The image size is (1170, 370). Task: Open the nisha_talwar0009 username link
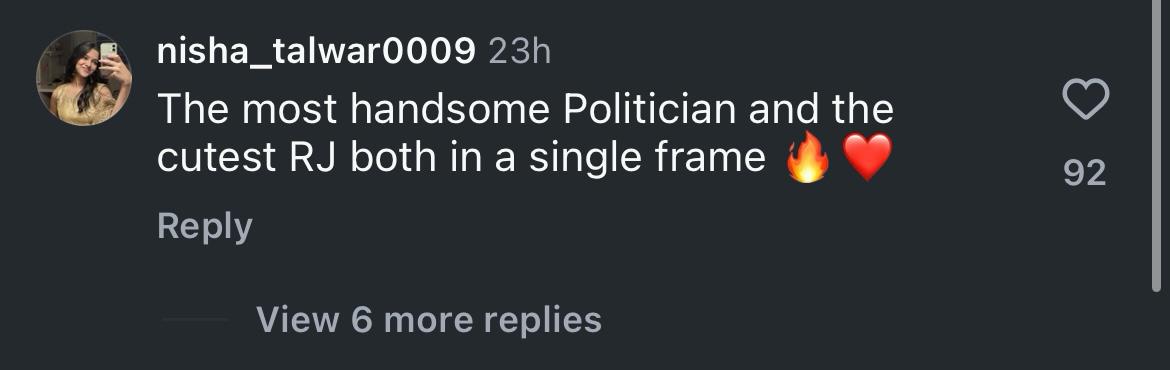click(316, 52)
